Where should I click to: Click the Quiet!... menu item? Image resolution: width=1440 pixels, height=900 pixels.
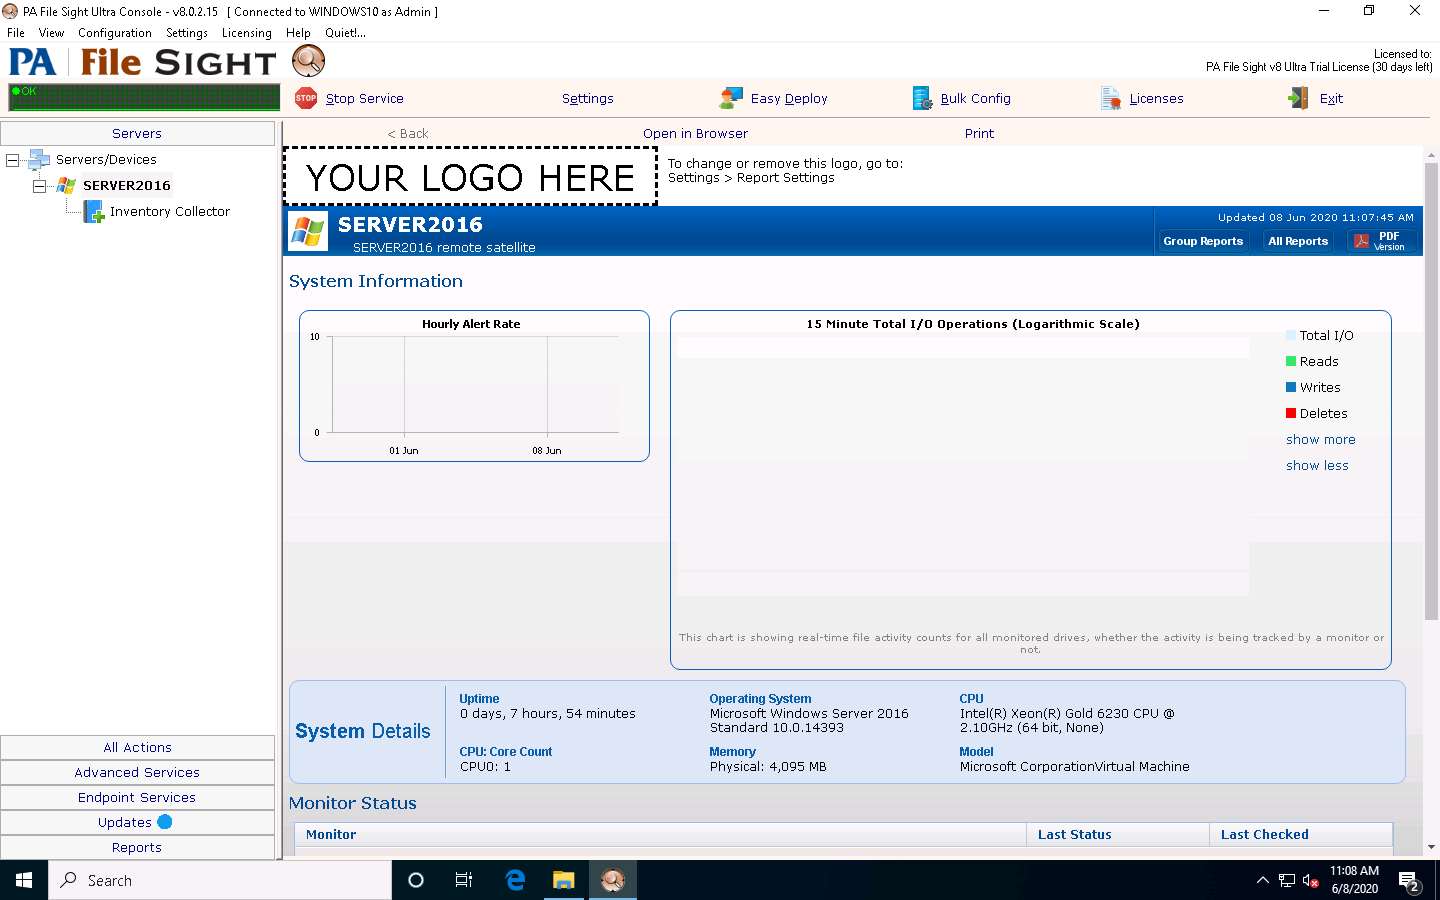(x=345, y=33)
